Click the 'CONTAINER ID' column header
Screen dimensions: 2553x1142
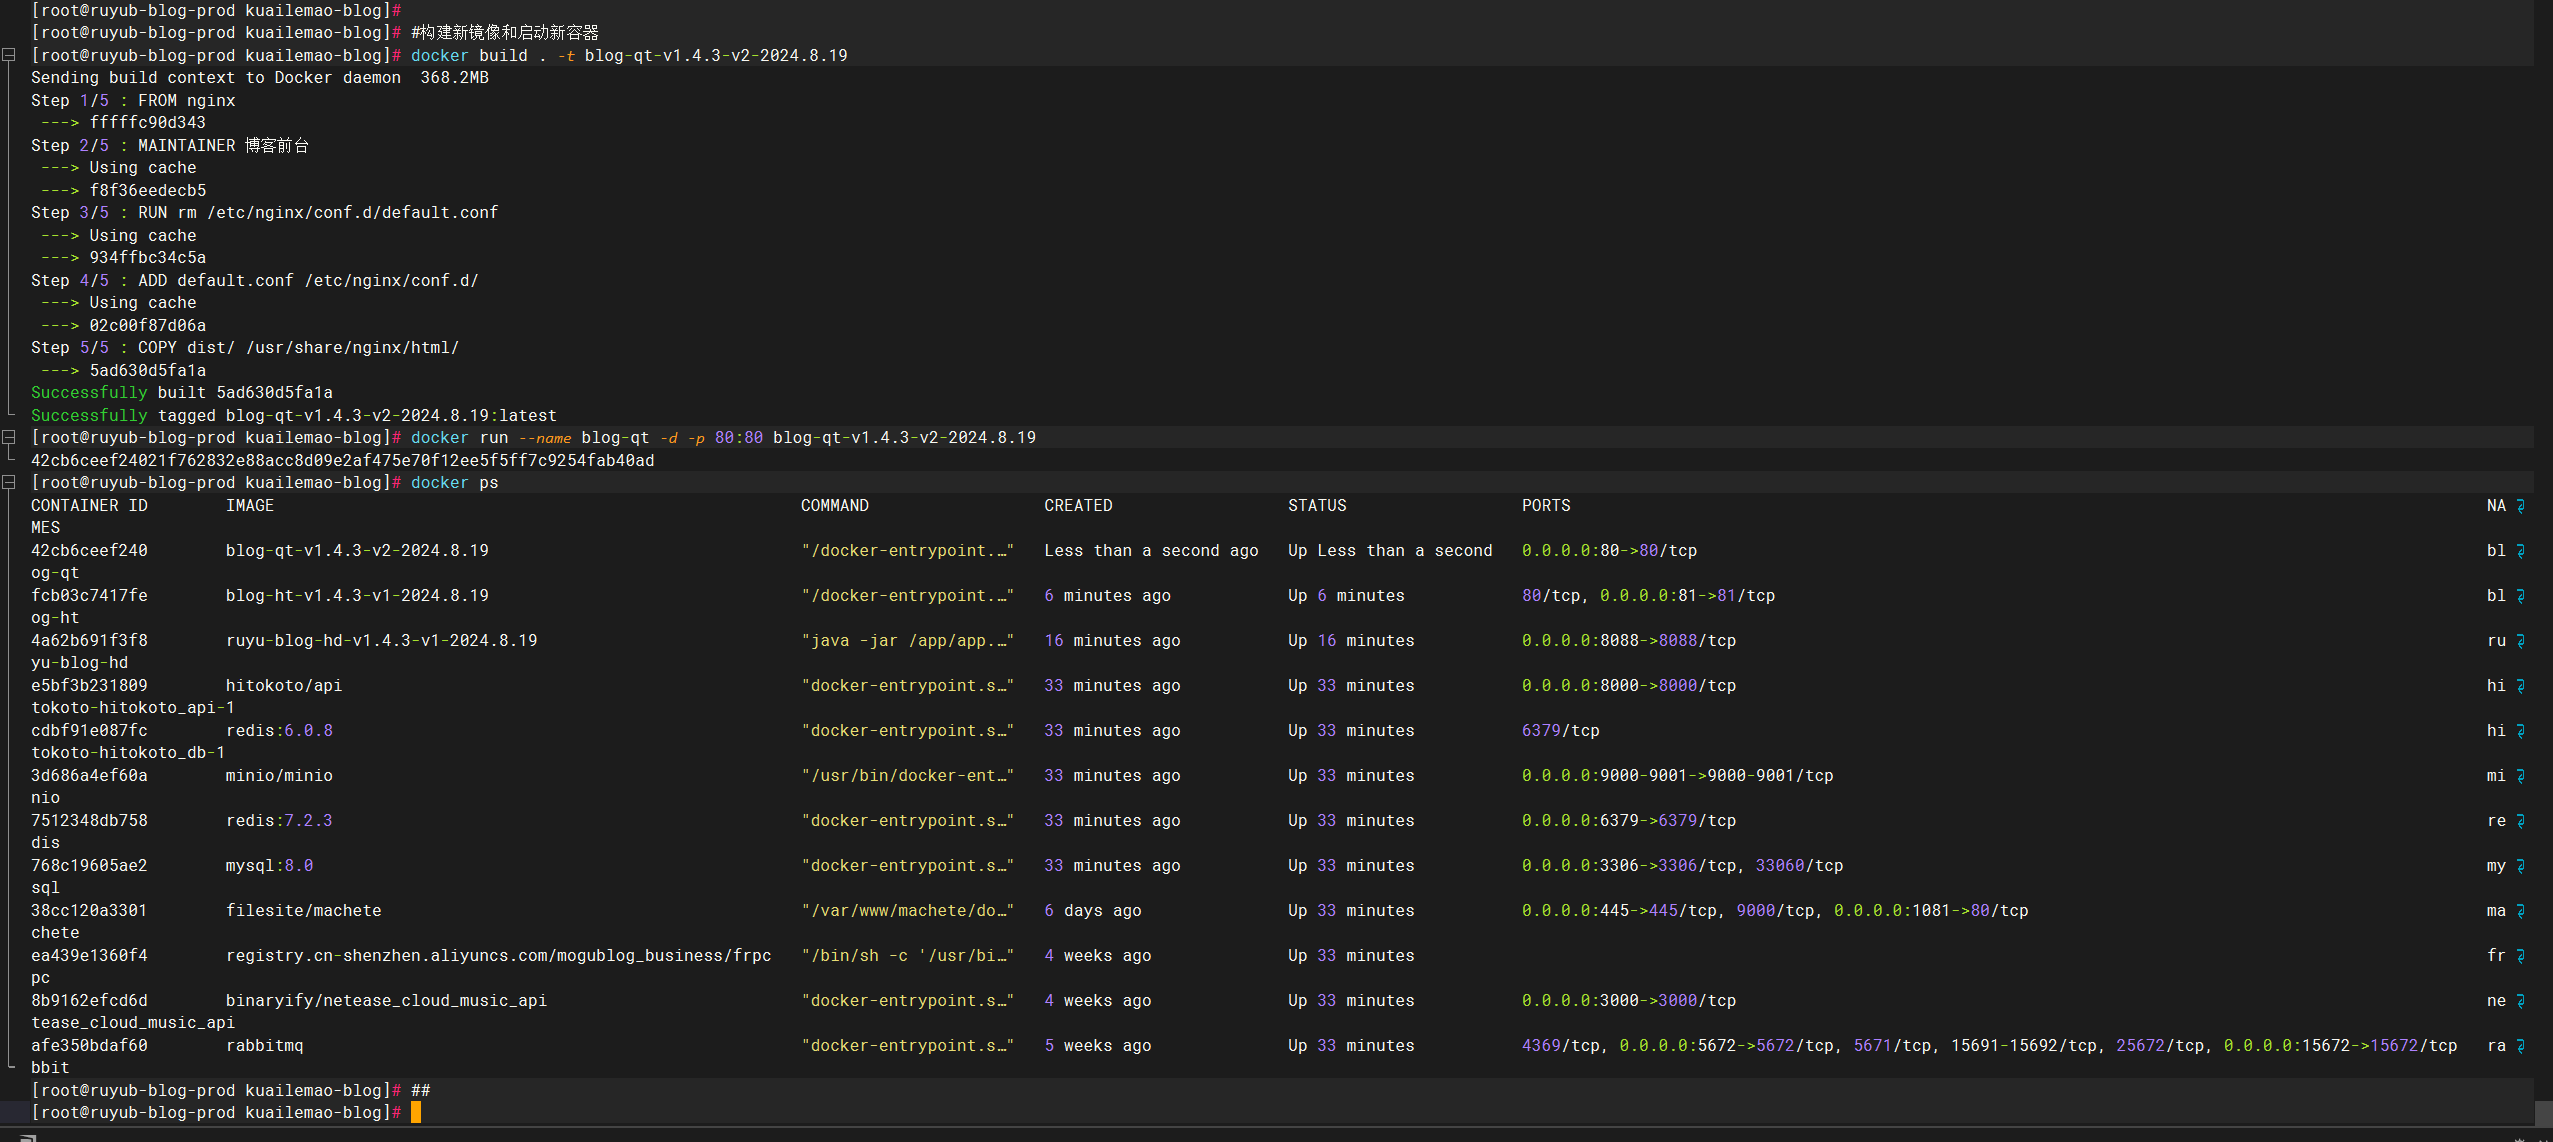point(89,506)
